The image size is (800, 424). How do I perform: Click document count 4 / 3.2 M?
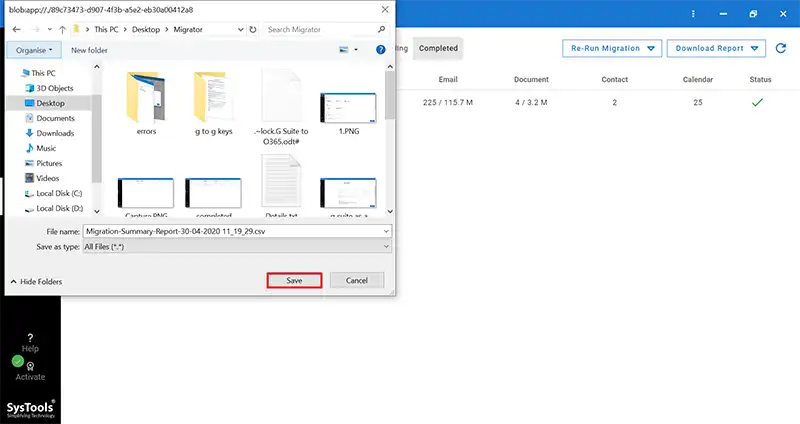pyautogui.click(x=531, y=103)
